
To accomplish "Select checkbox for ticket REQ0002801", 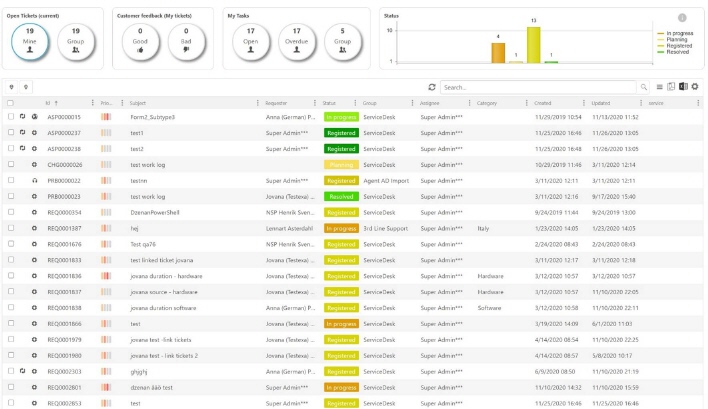I will (11, 387).
